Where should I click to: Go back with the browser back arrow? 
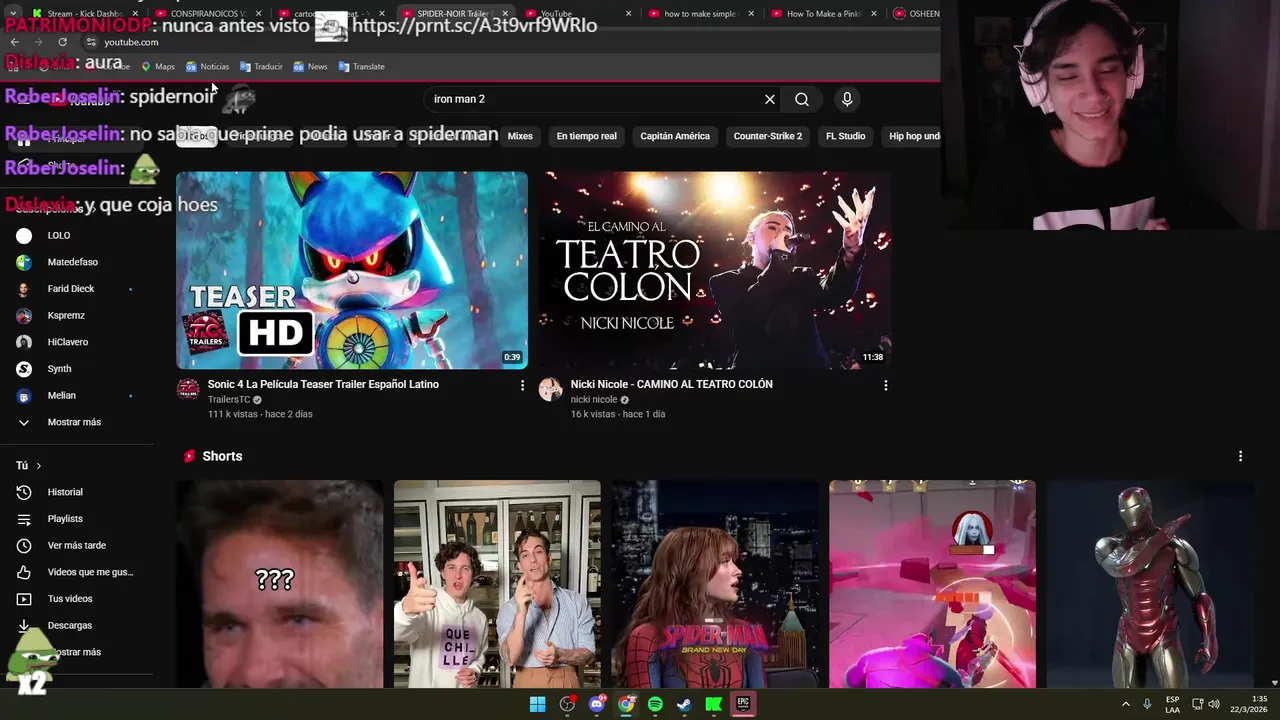(14, 42)
